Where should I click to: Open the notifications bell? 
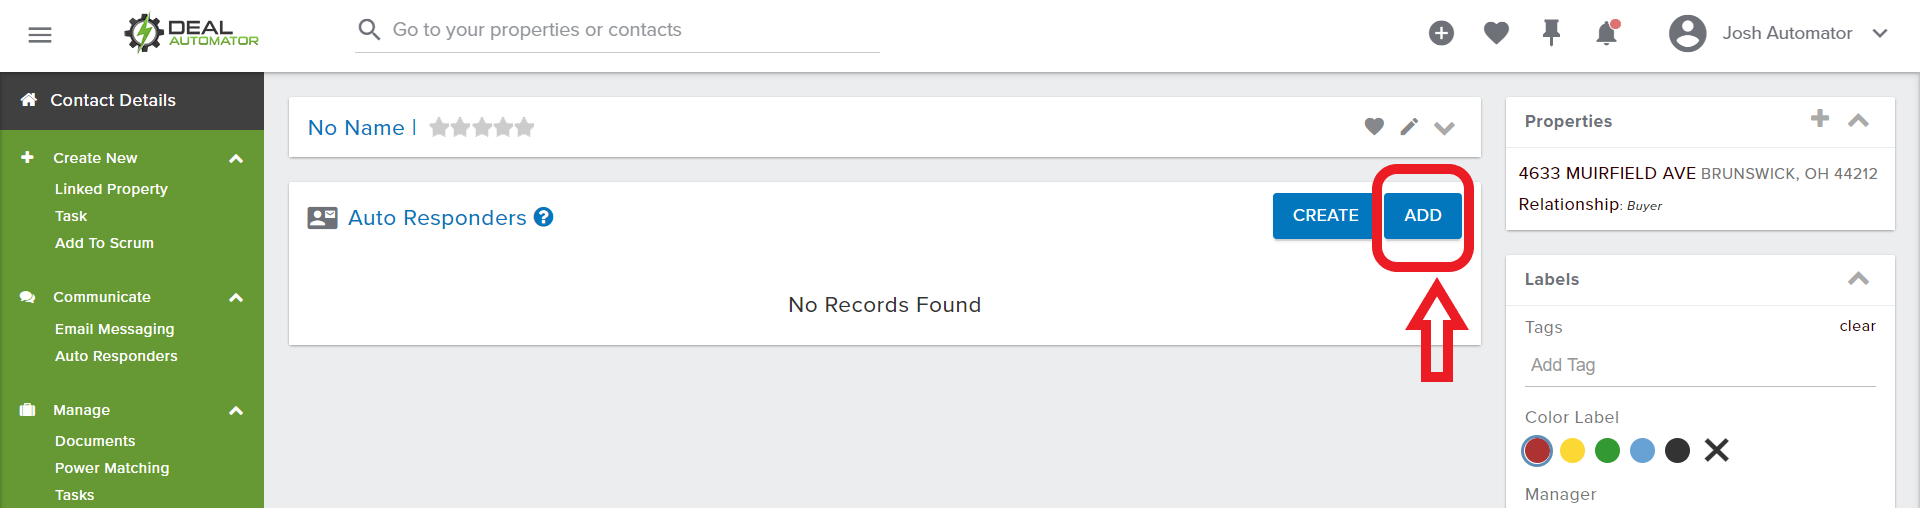1606,33
